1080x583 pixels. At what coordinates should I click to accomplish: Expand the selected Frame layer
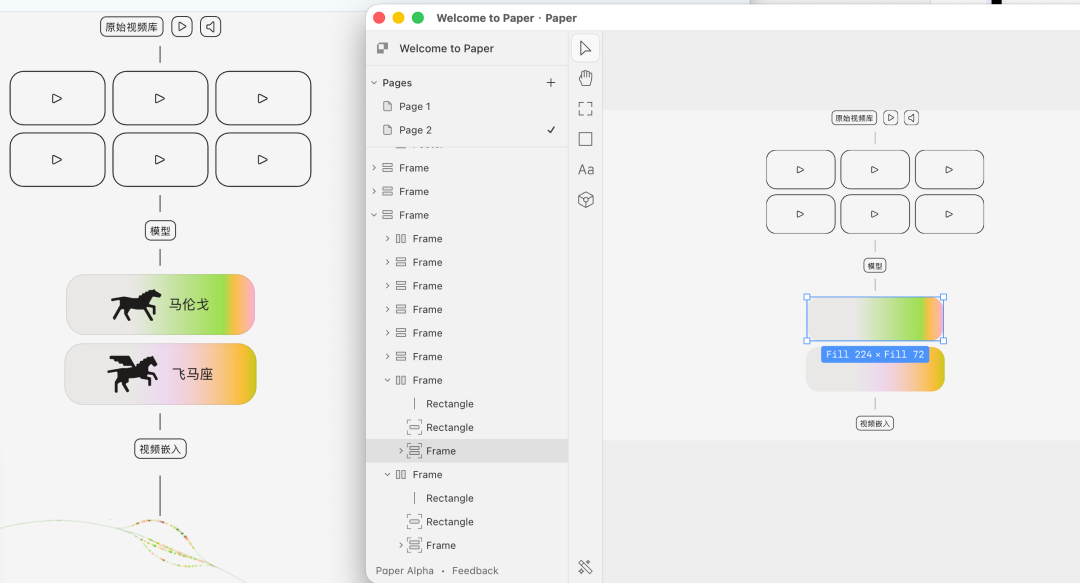pyautogui.click(x=401, y=451)
